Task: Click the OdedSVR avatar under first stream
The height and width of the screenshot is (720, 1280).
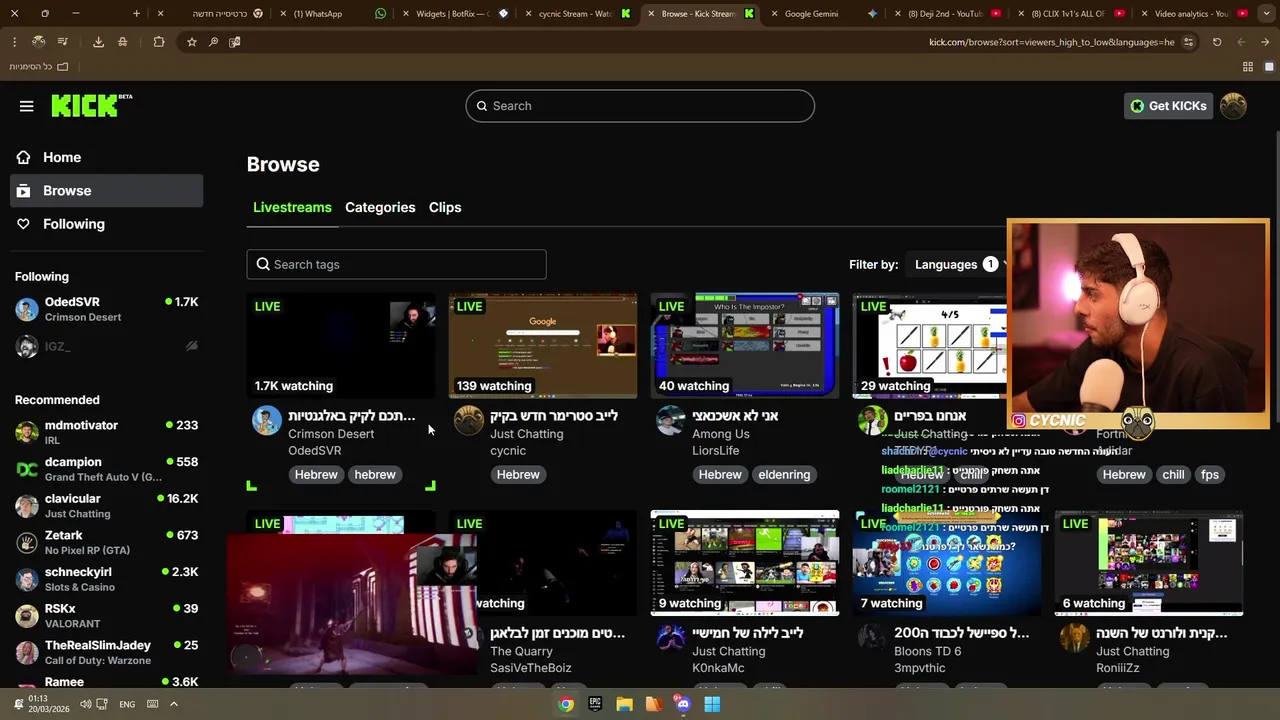Action: 267,421
